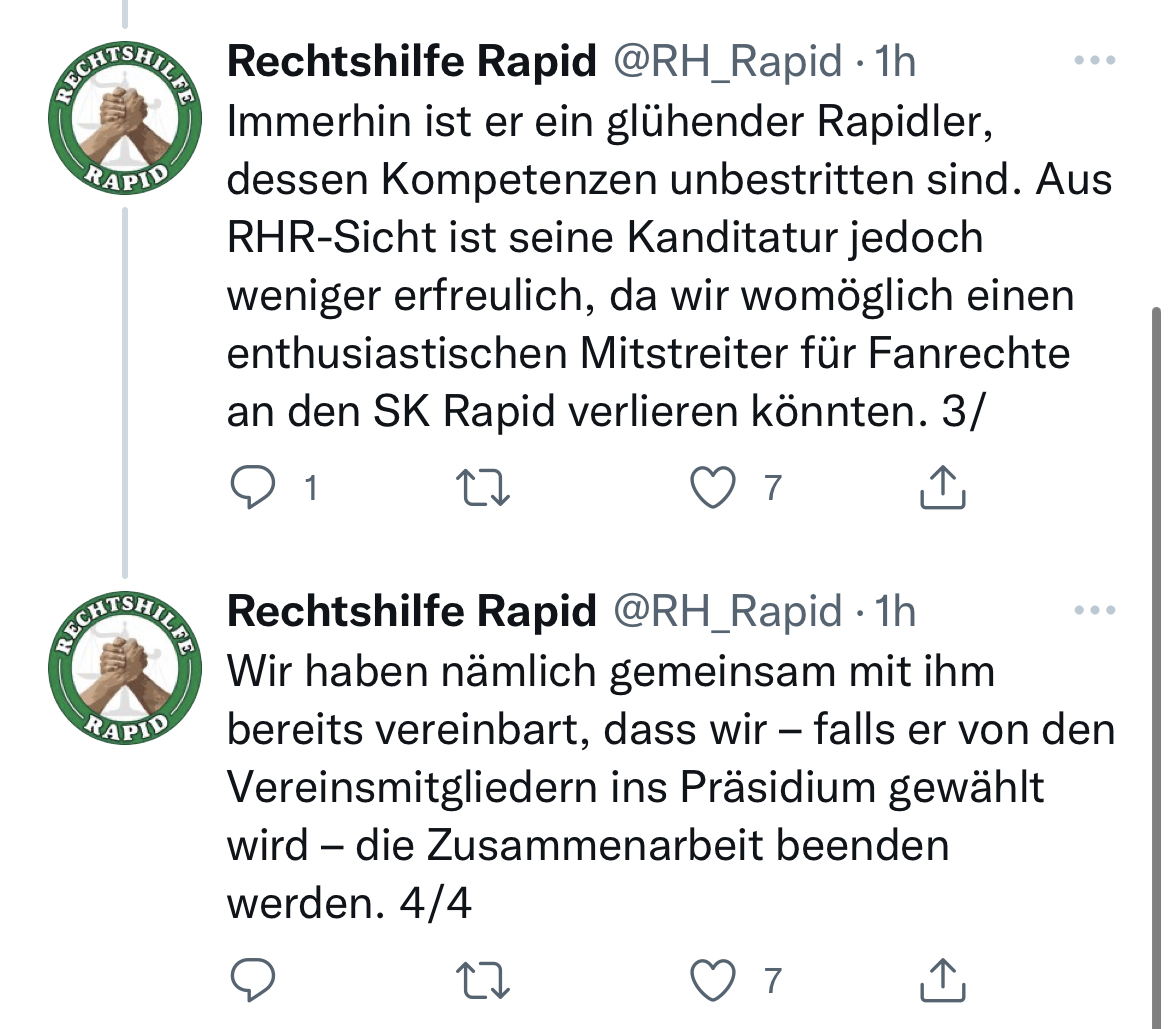Reply to the tweet ending in 3/
Image resolution: width=1170 pixels, height=1029 pixels.
[x=253, y=487]
